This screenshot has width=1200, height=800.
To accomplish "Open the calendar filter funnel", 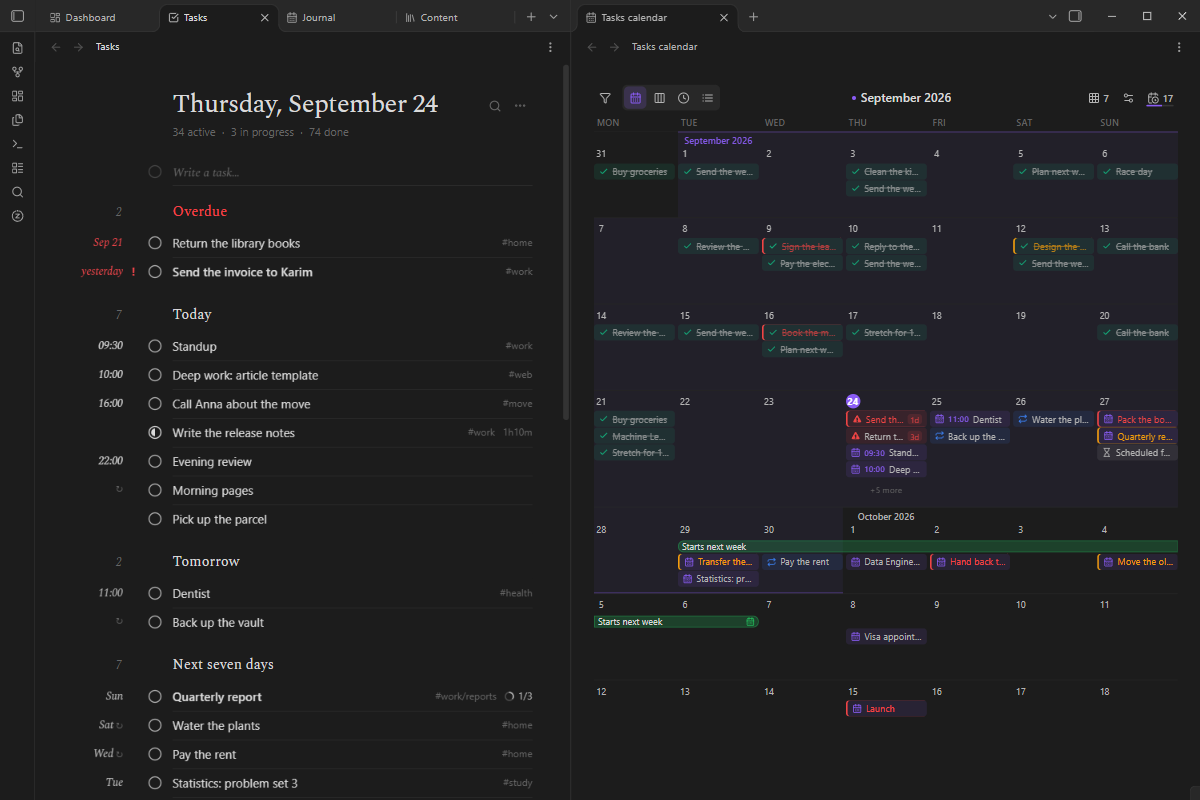I will tap(605, 98).
